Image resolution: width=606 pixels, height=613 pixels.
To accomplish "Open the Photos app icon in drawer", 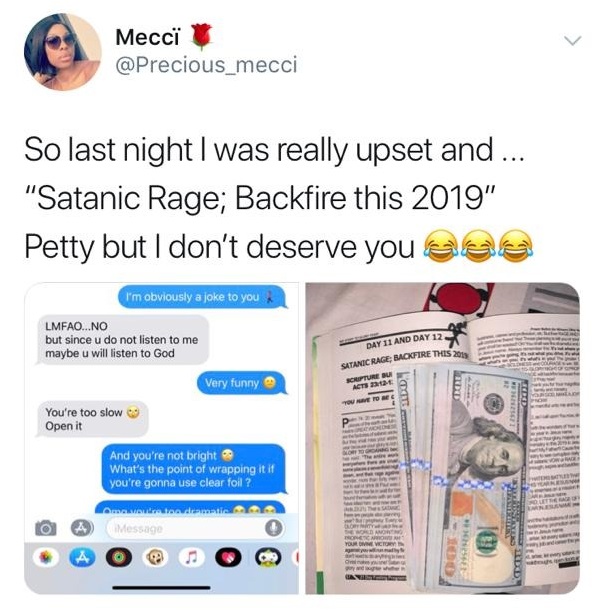I will [x=46, y=557].
